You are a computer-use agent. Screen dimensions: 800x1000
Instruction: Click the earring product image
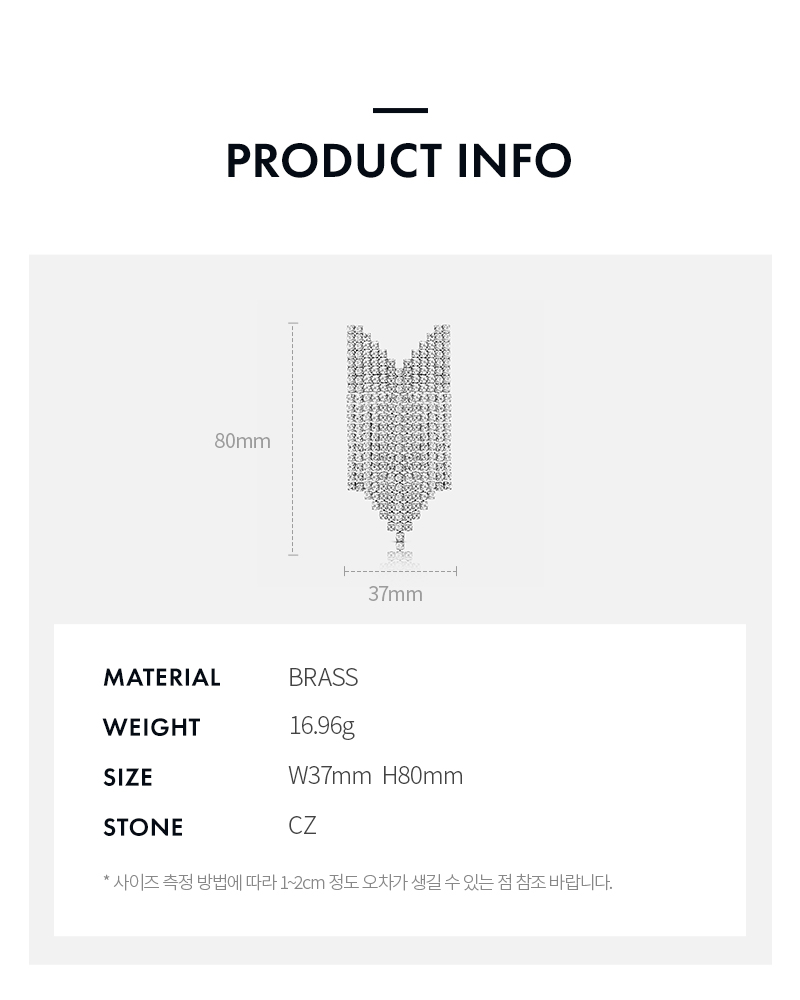click(x=399, y=444)
